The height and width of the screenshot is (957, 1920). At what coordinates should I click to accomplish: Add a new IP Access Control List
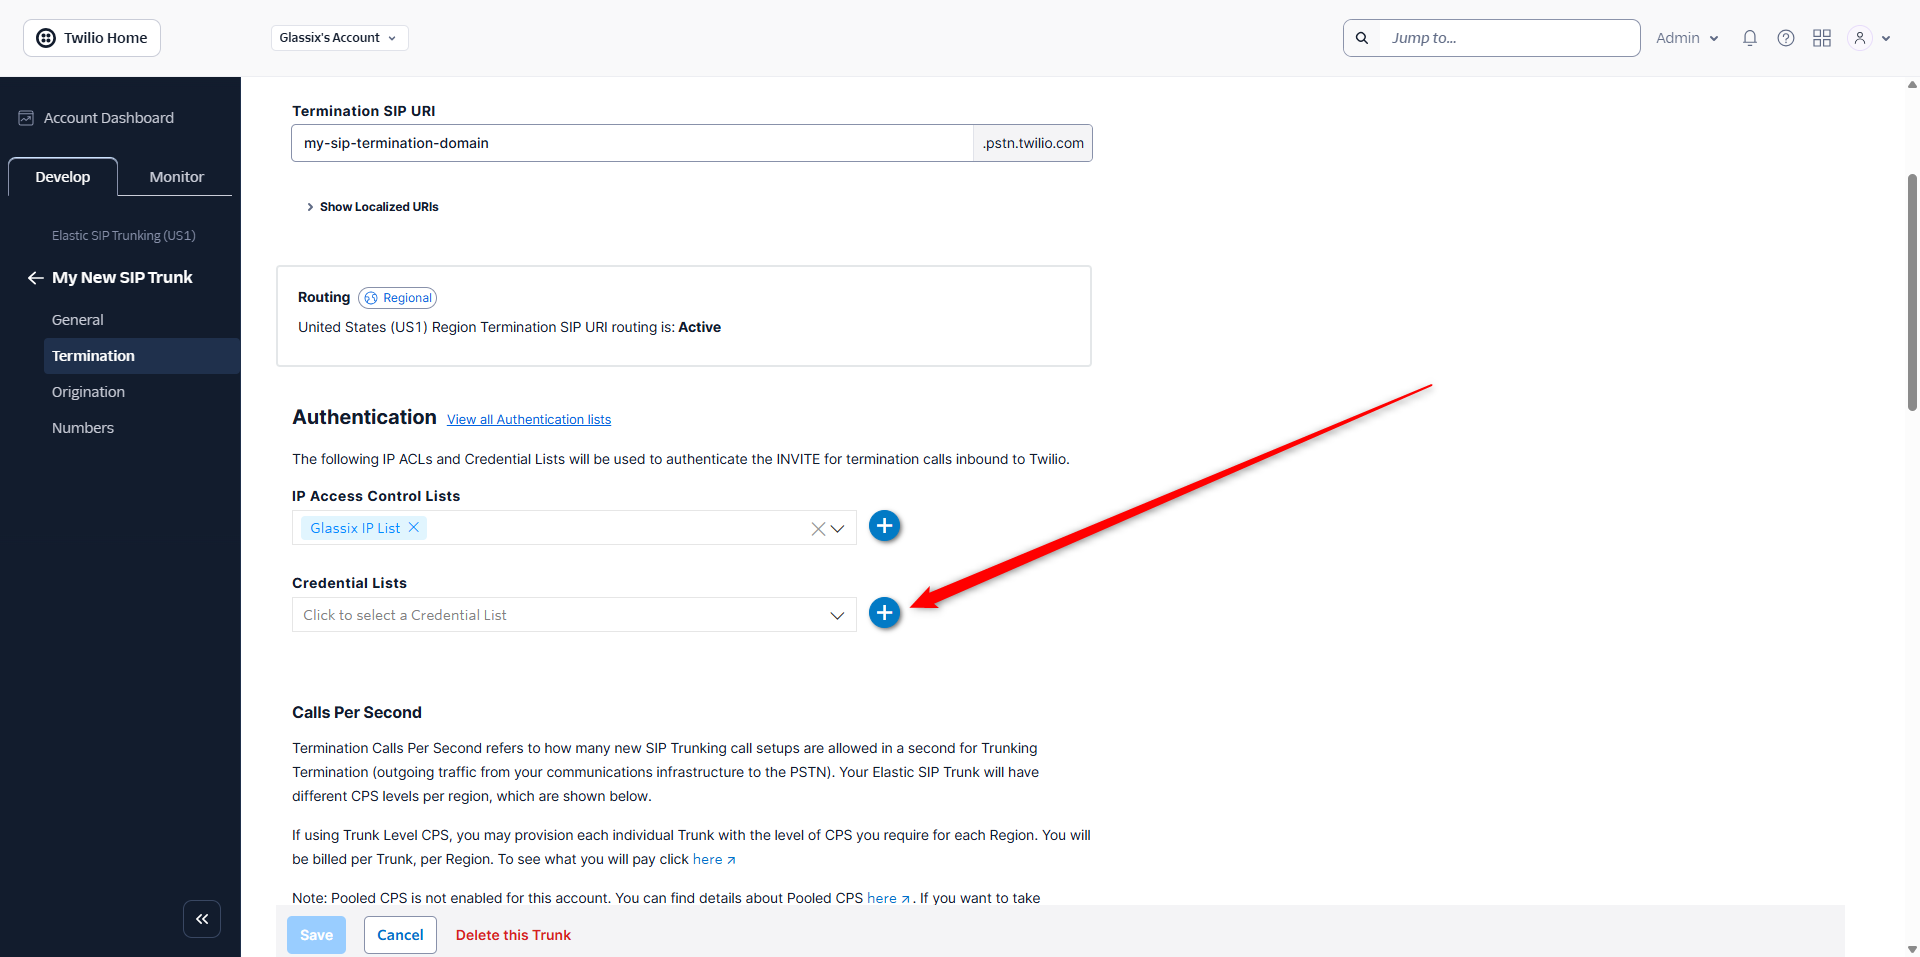click(884, 526)
